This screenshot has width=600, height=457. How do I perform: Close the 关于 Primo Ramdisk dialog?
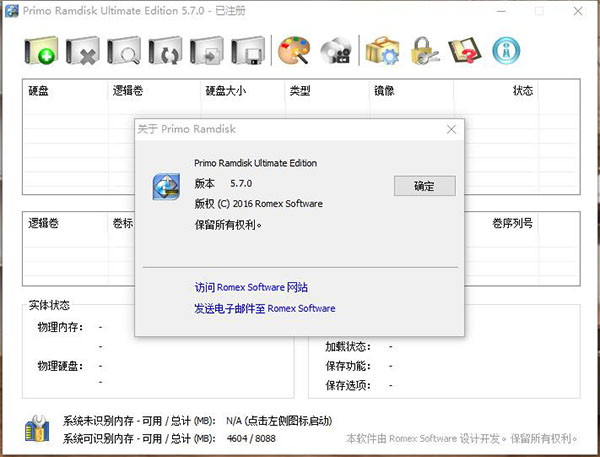[x=452, y=129]
